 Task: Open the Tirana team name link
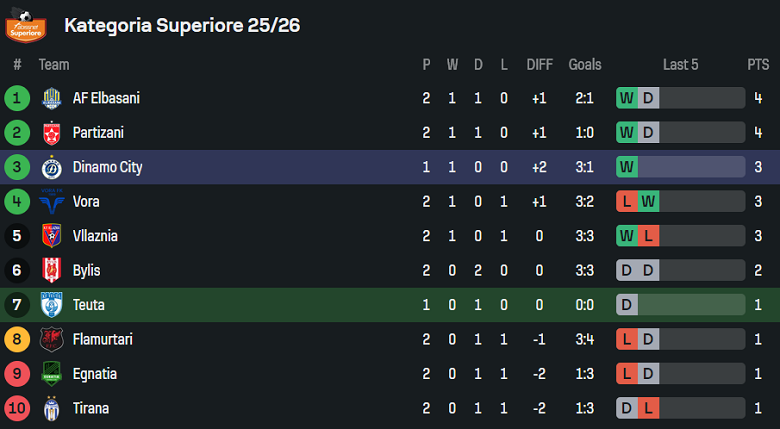91,408
